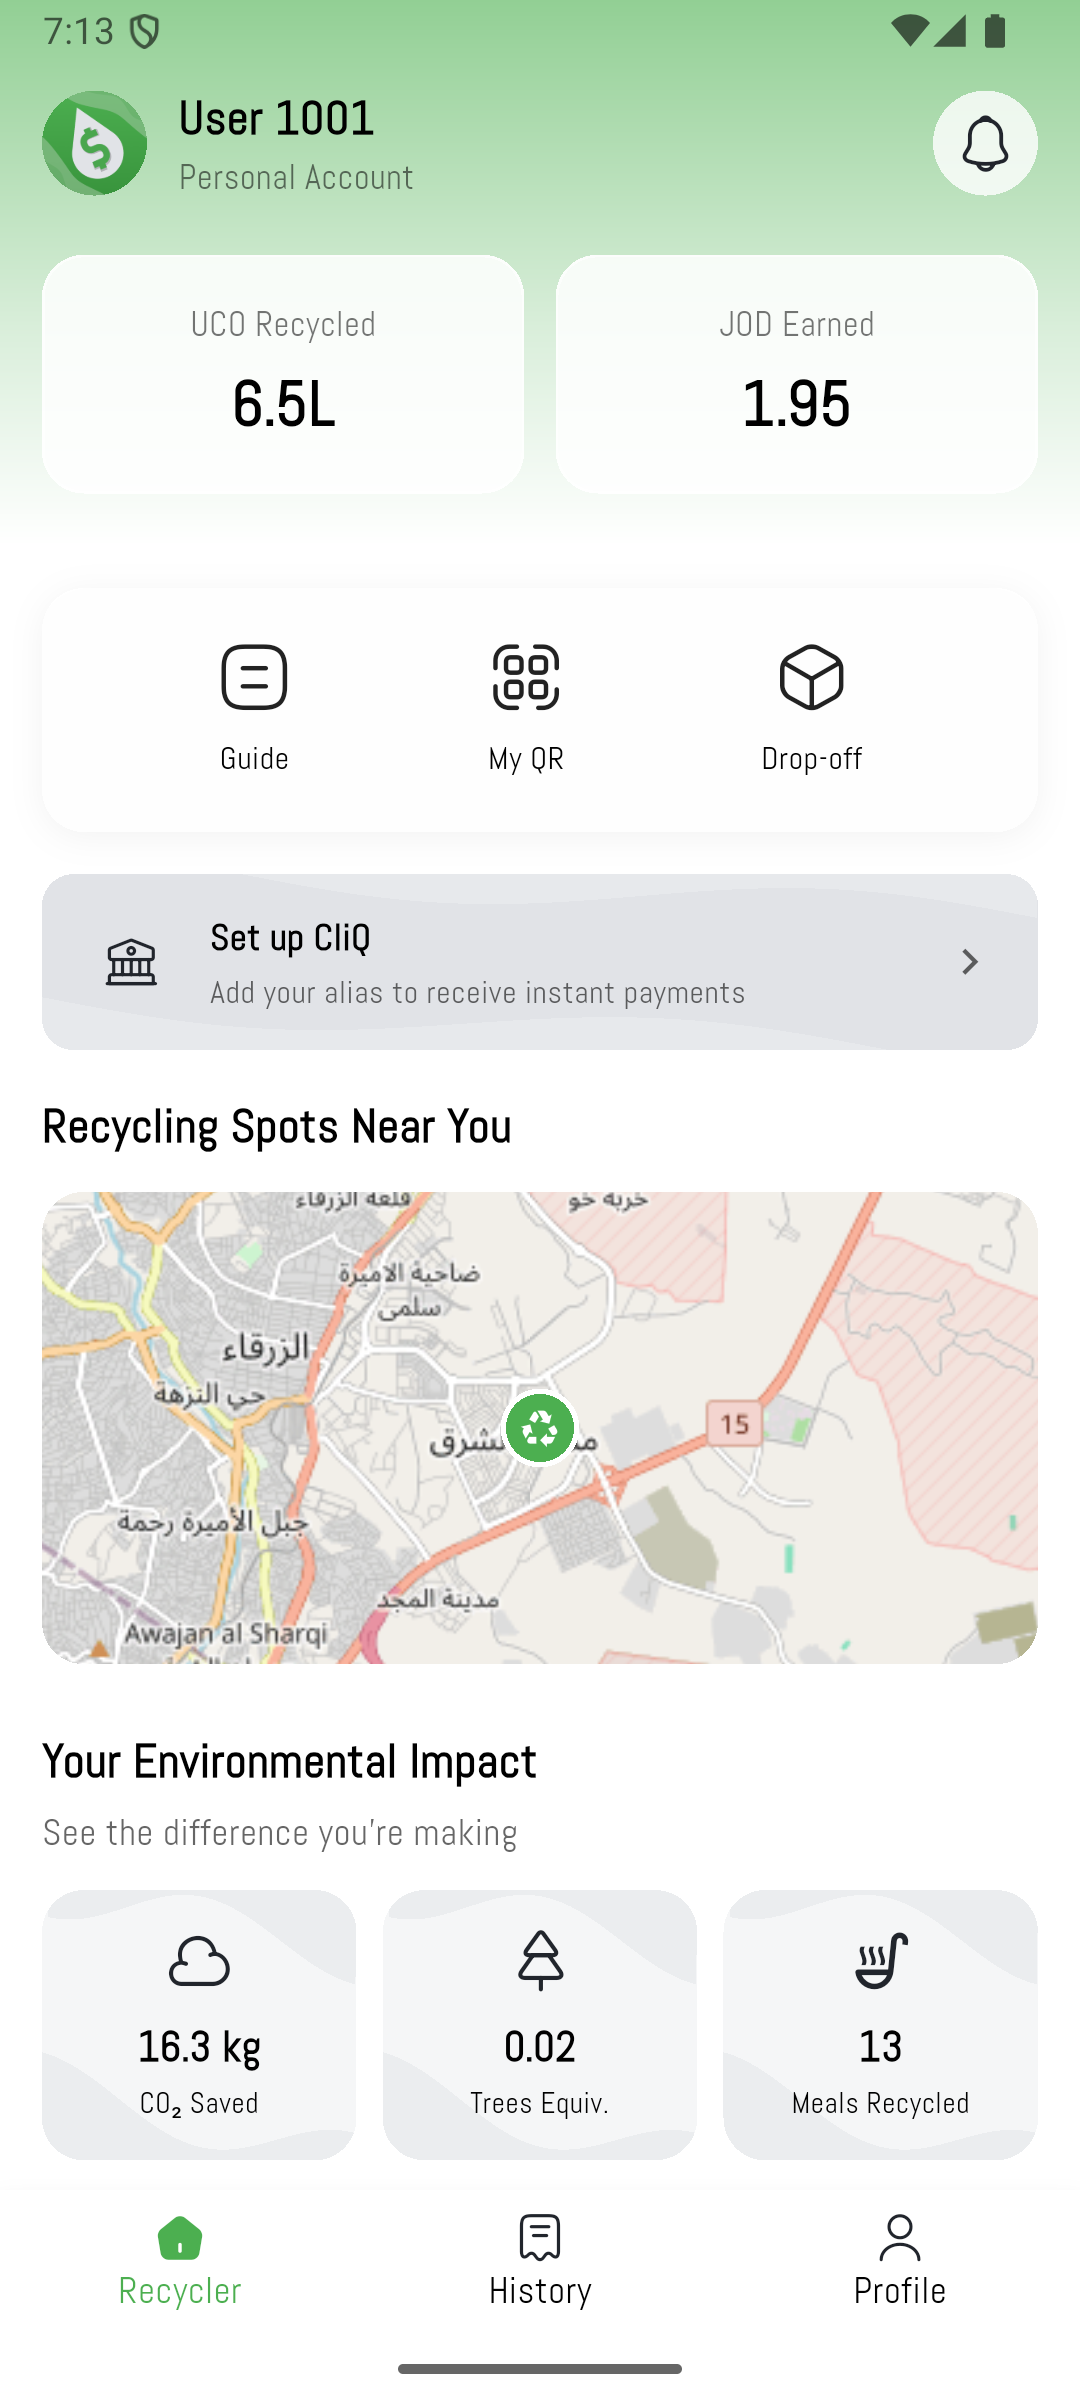Tap the Meals Recycled ladle icon
This screenshot has height=2400, width=1080.
click(881, 1960)
